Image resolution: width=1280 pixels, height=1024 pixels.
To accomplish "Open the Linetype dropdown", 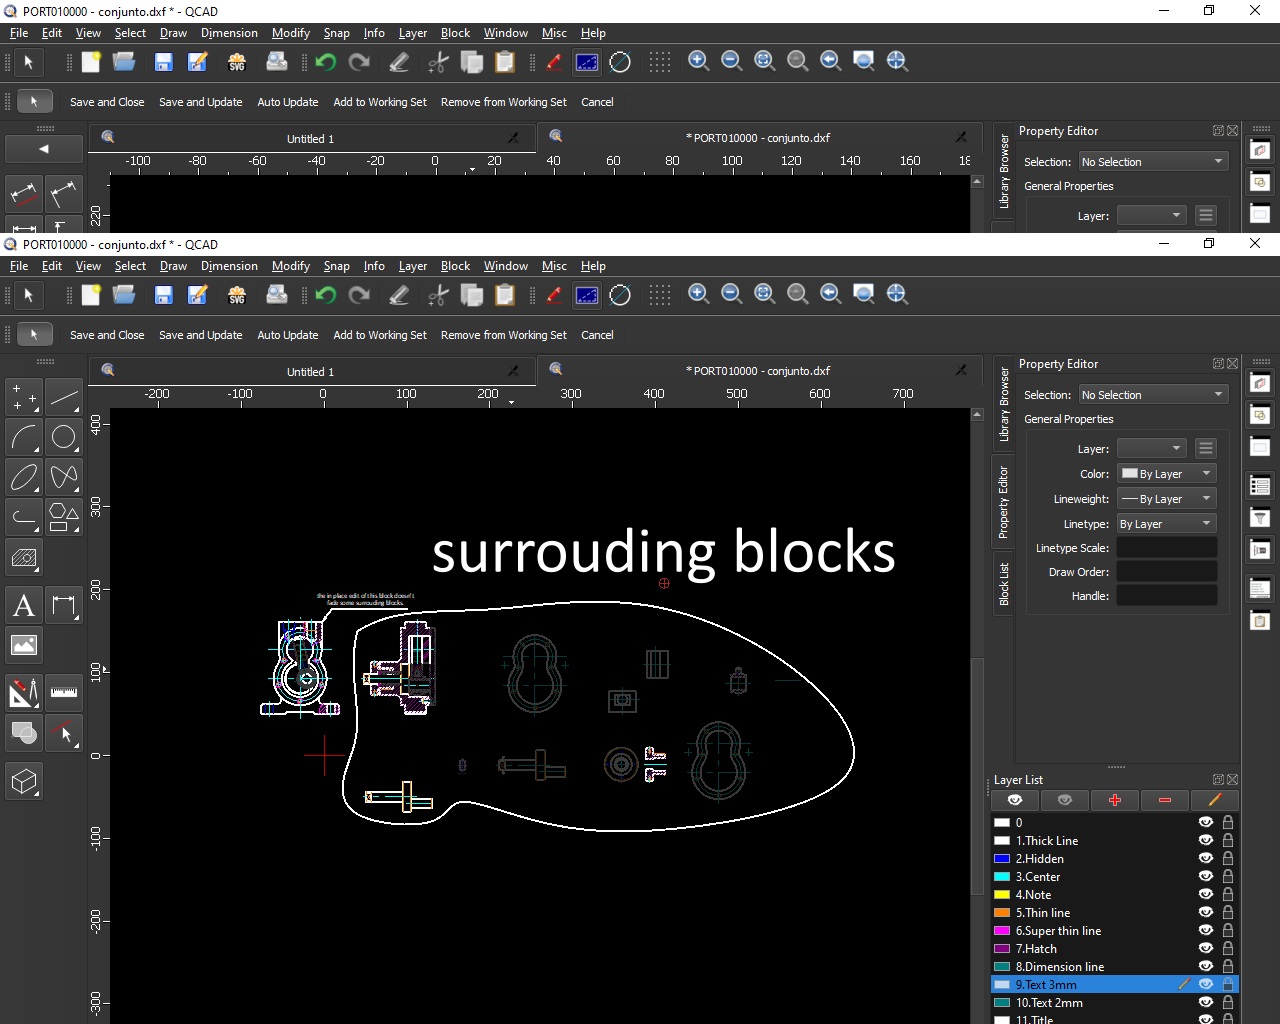I will [1166, 524].
